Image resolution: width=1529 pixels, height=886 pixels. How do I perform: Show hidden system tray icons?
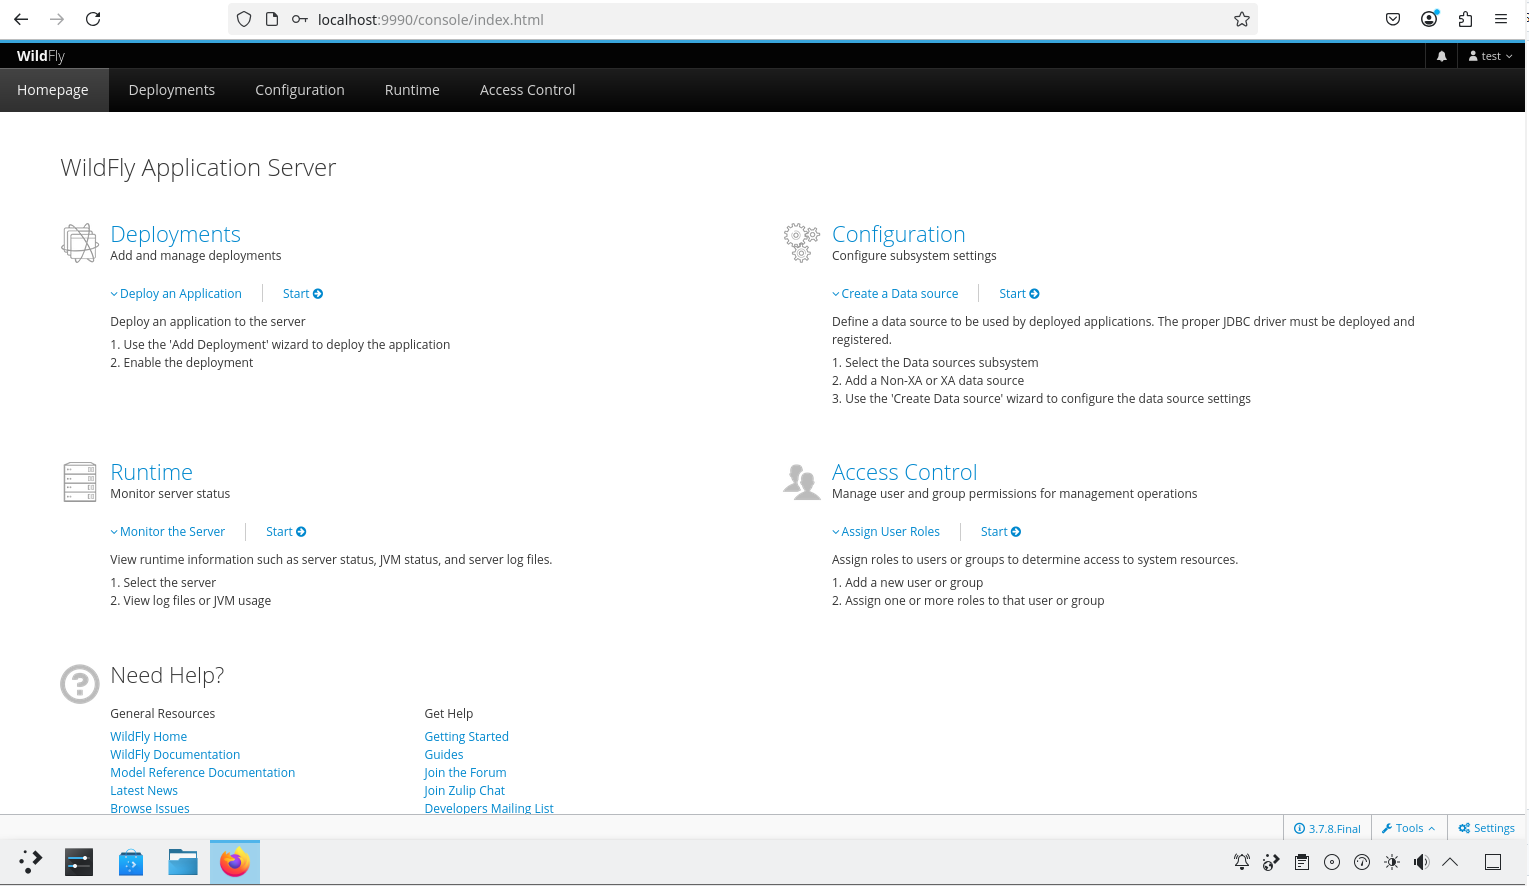coord(1450,862)
